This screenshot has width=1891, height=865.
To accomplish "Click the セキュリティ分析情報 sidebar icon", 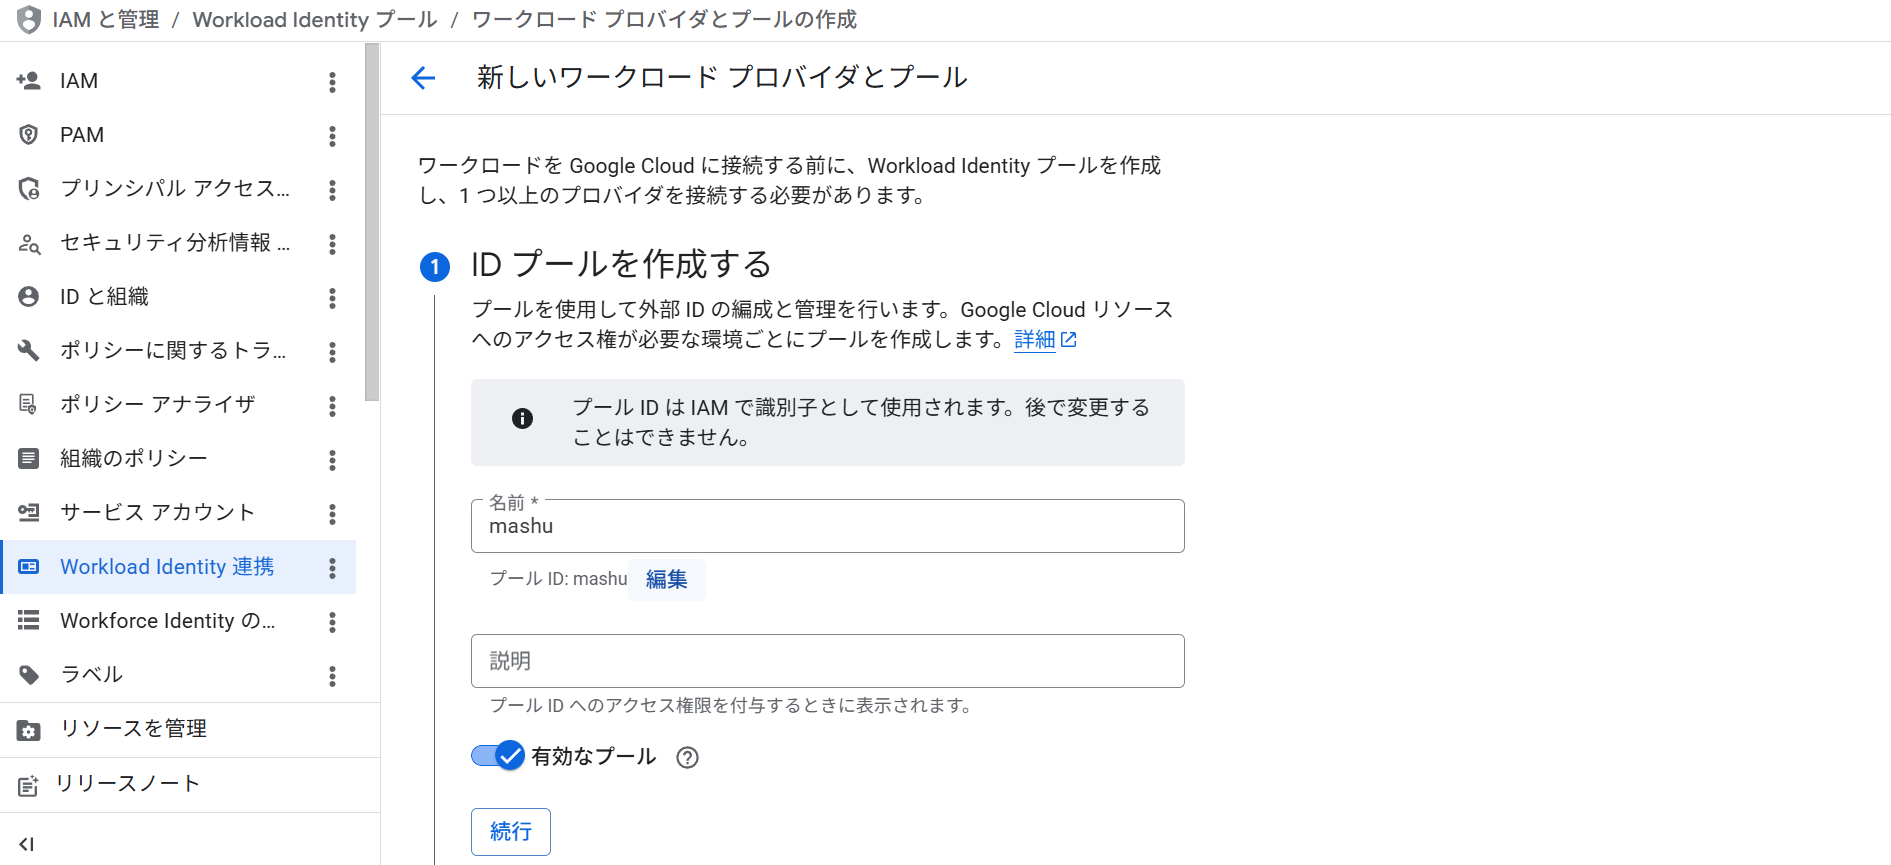I will [x=29, y=243].
